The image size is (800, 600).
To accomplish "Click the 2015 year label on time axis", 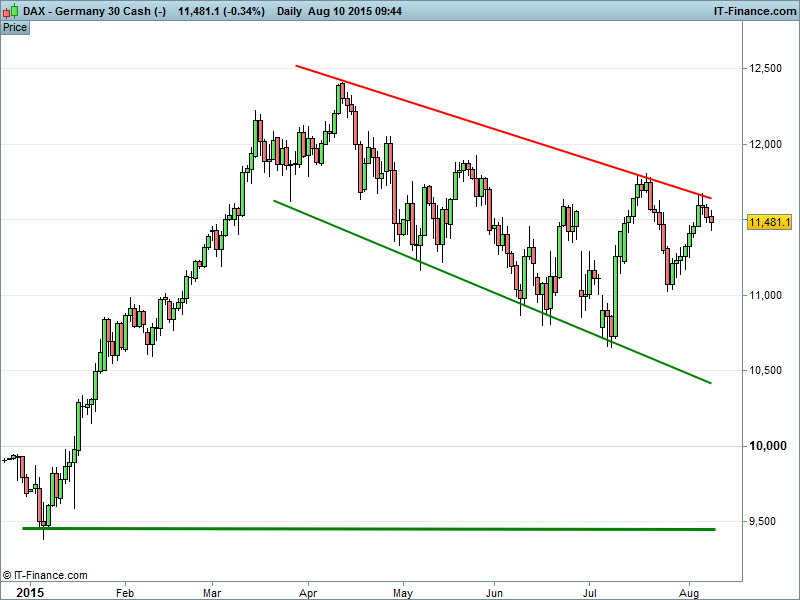I will (18, 592).
